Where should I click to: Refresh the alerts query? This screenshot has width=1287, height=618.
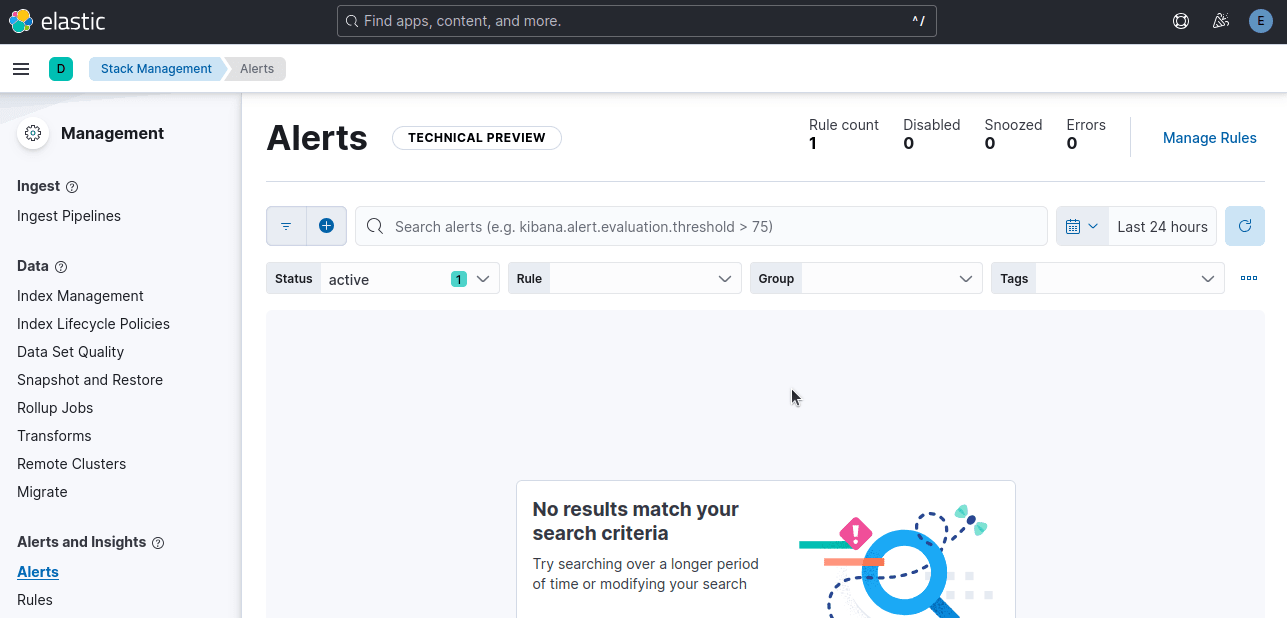tap(1245, 226)
